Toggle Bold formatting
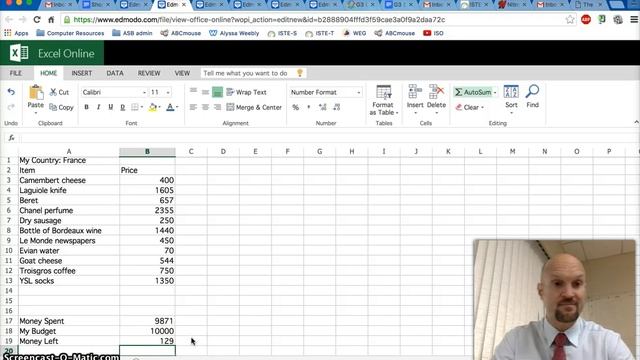The height and width of the screenshot is (360, 640). (86, 107)
